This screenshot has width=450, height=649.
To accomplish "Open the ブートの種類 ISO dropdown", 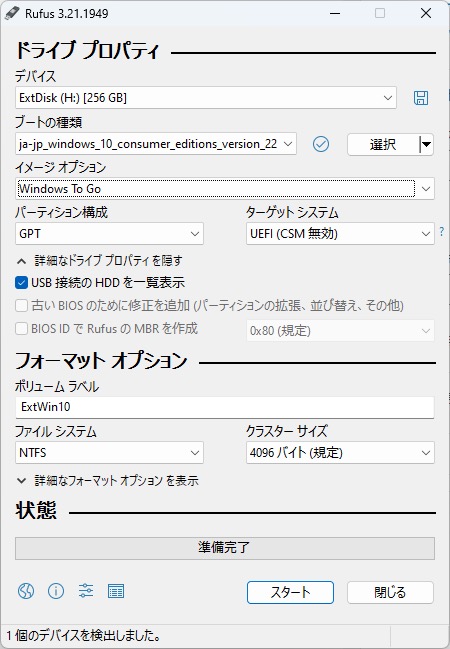I will [x=156, y=144].
